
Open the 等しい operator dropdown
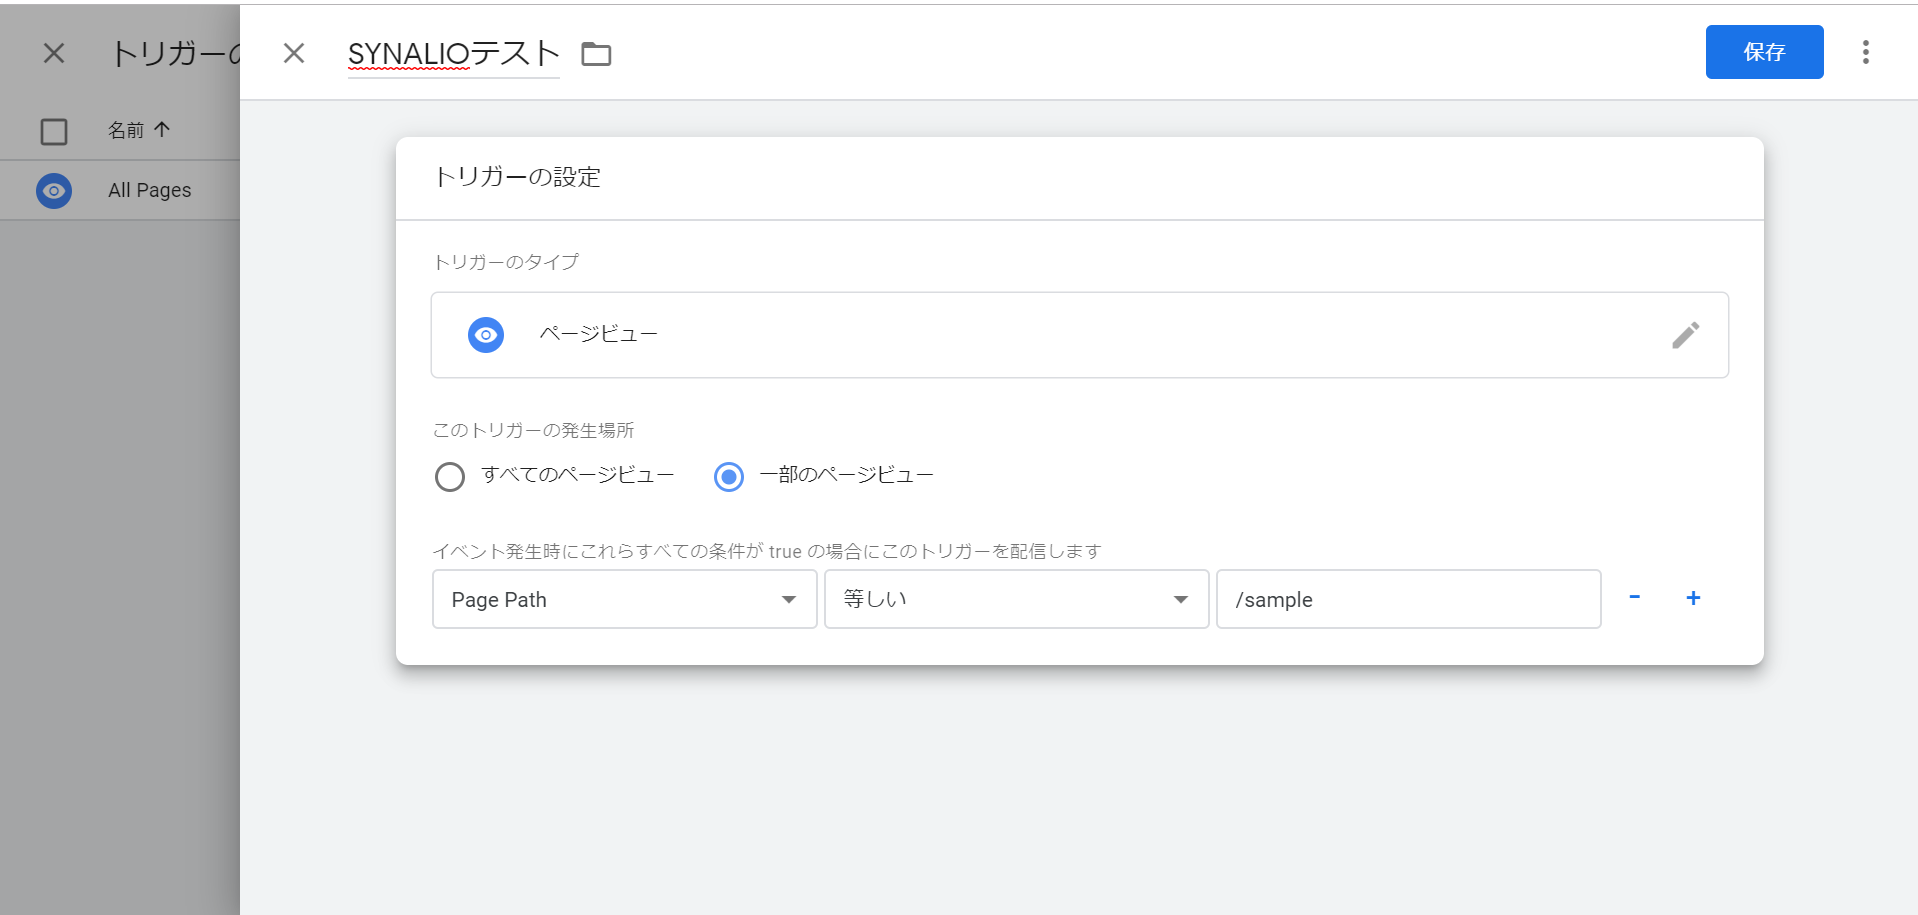(x=1016, y=599)
